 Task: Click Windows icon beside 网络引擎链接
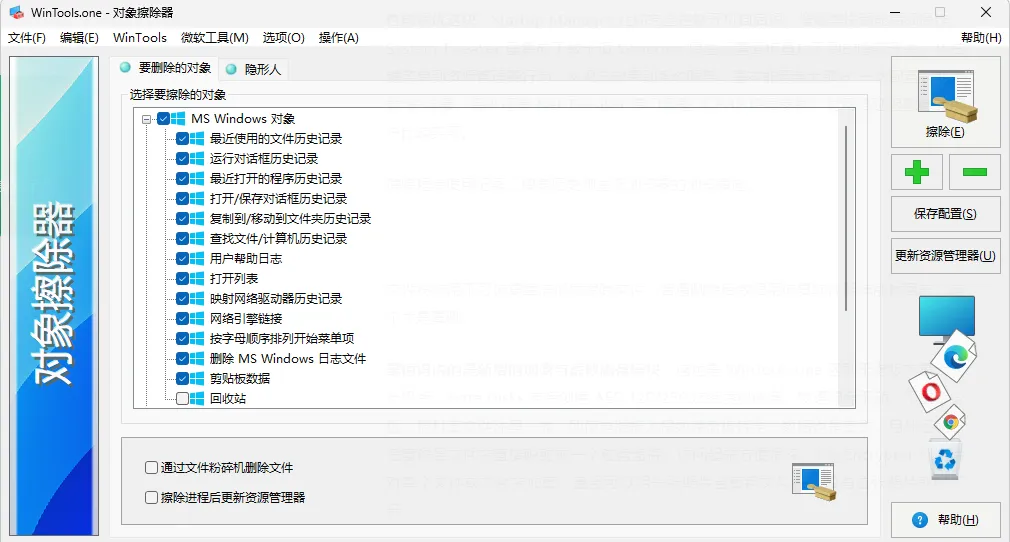click(196, 318)
